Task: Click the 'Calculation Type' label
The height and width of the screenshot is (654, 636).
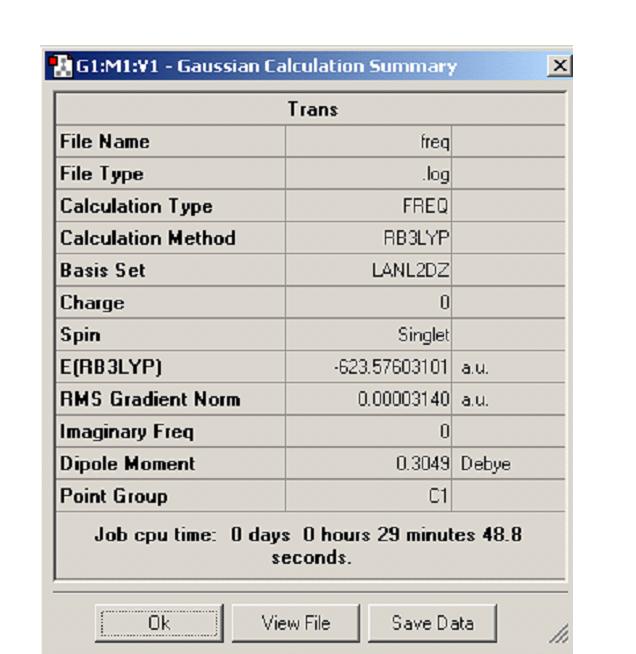Action: [x=136, y=206]
